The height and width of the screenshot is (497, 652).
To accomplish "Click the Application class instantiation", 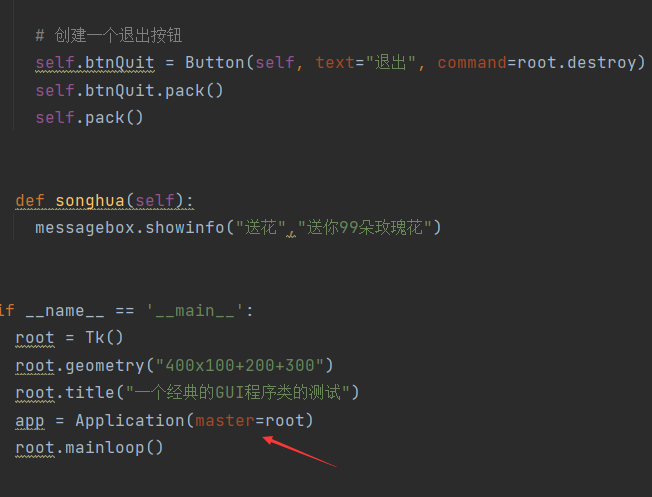I will (194, 420).
